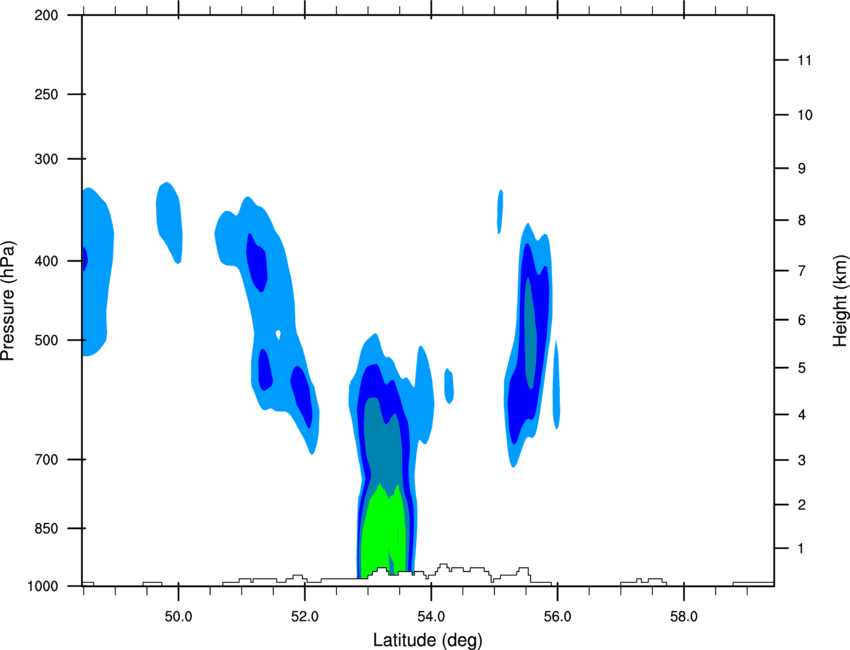Select the 850 pressure tick label
850x650 pixels.
[46, 528]
